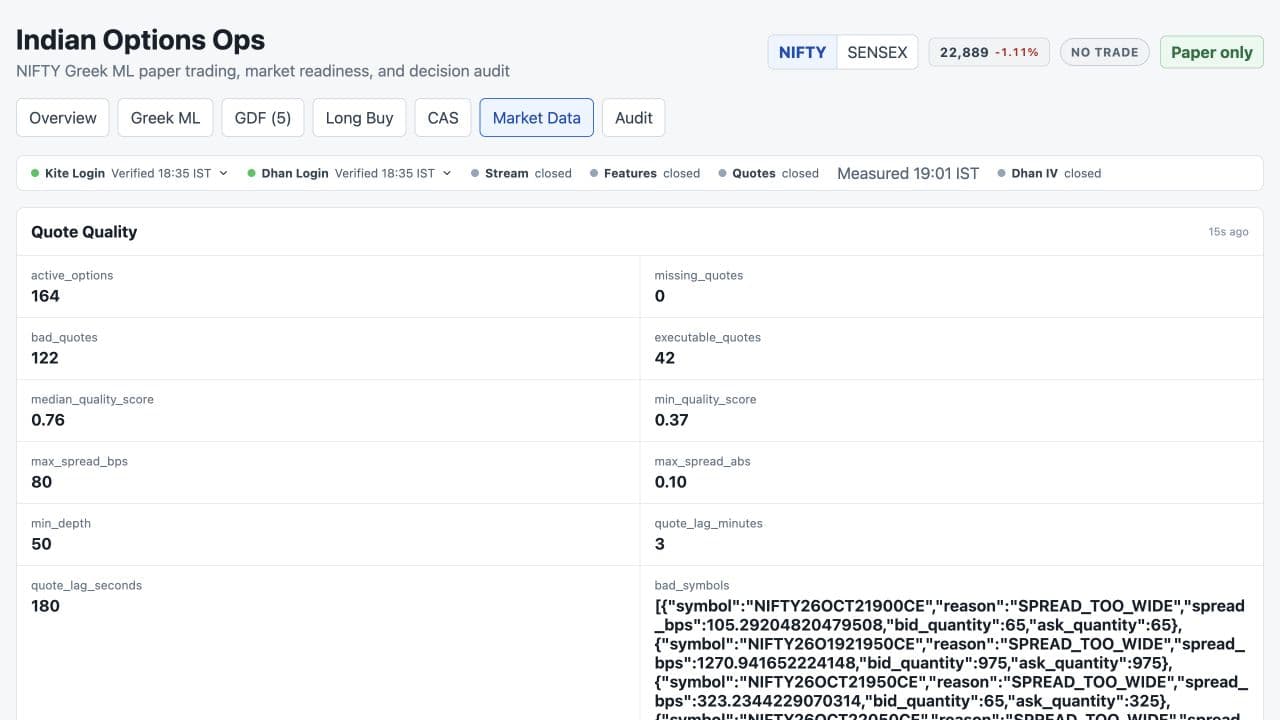Go to the Long Buy tab
Screen dimensions: 1280x720
359,117
